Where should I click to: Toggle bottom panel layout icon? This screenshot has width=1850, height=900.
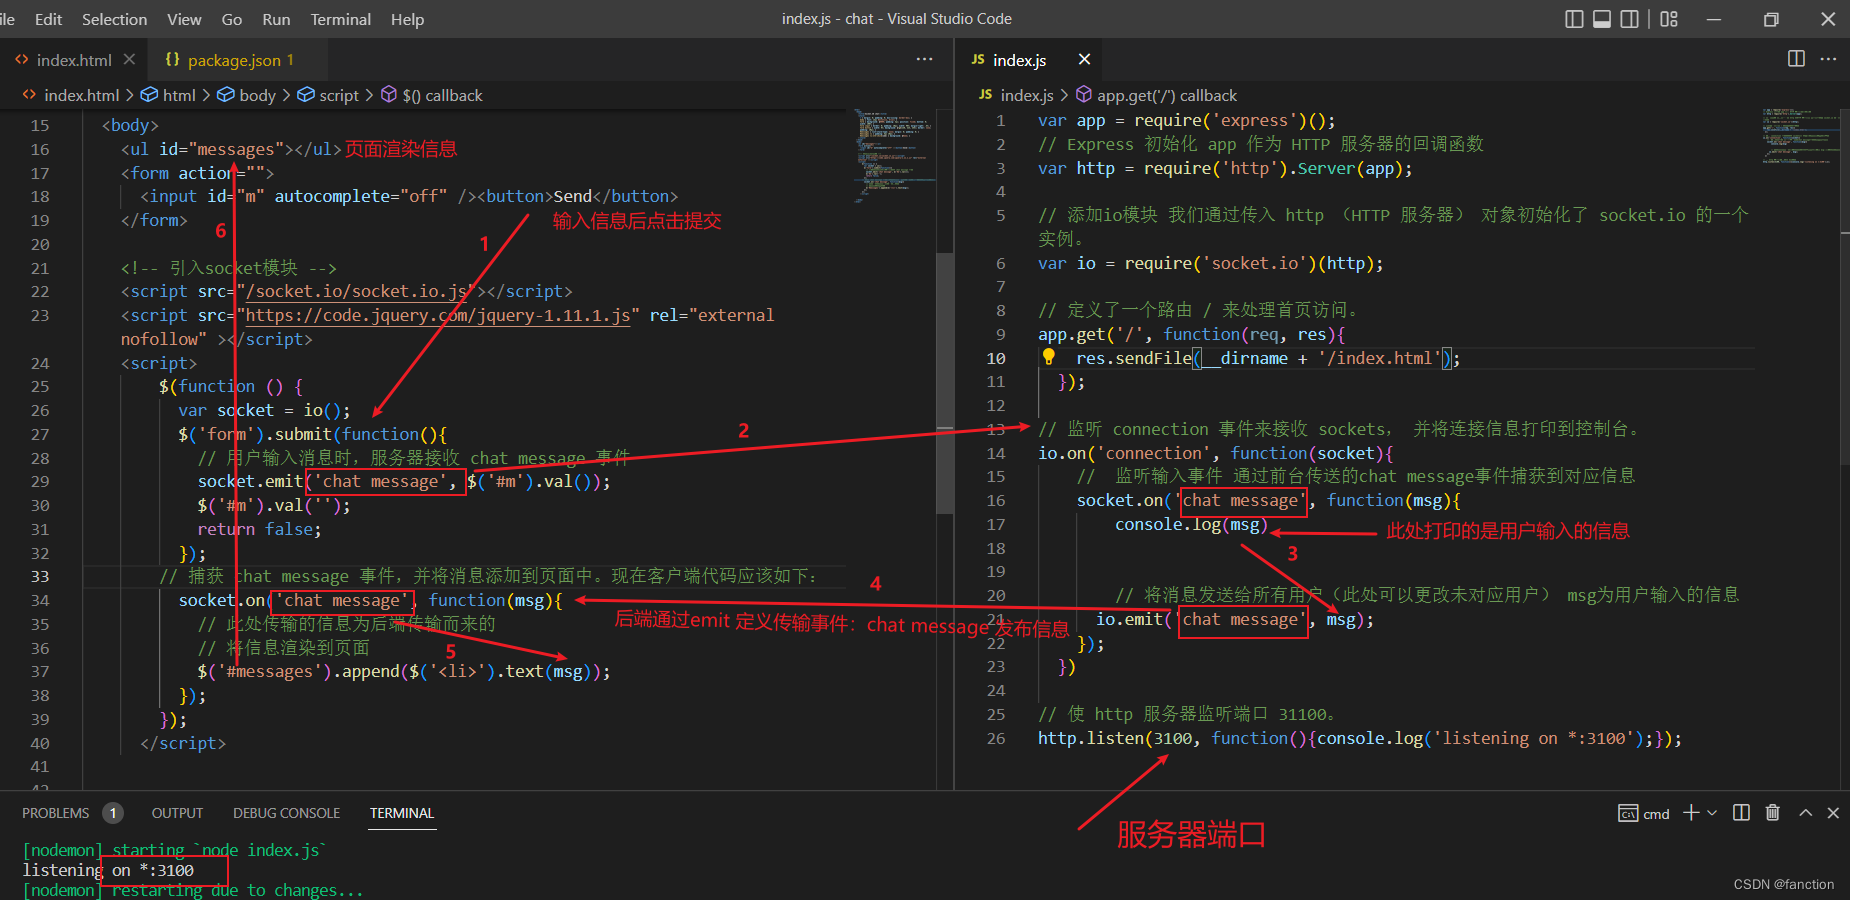coord(1602,19)
